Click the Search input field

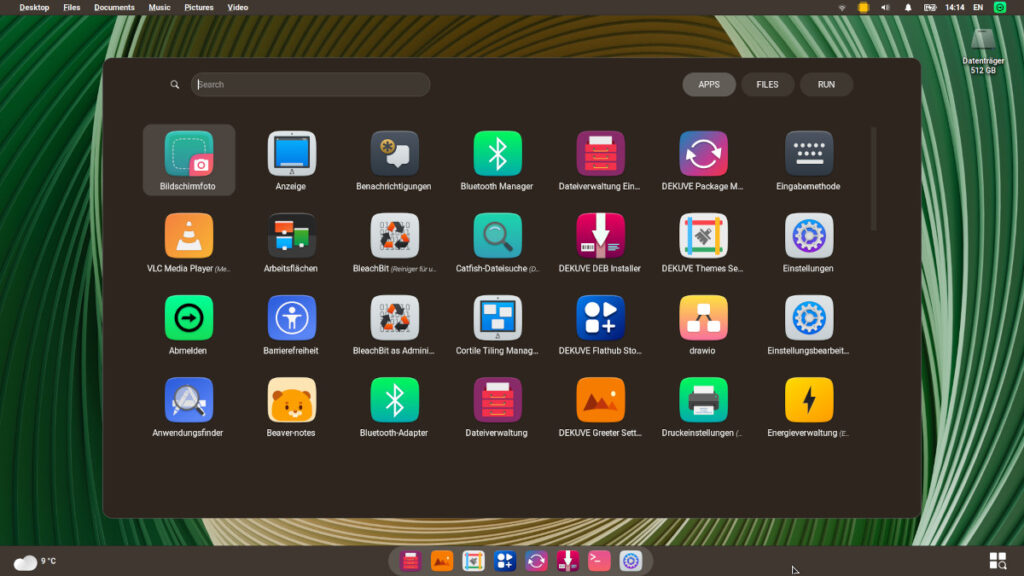click(310, 85)
